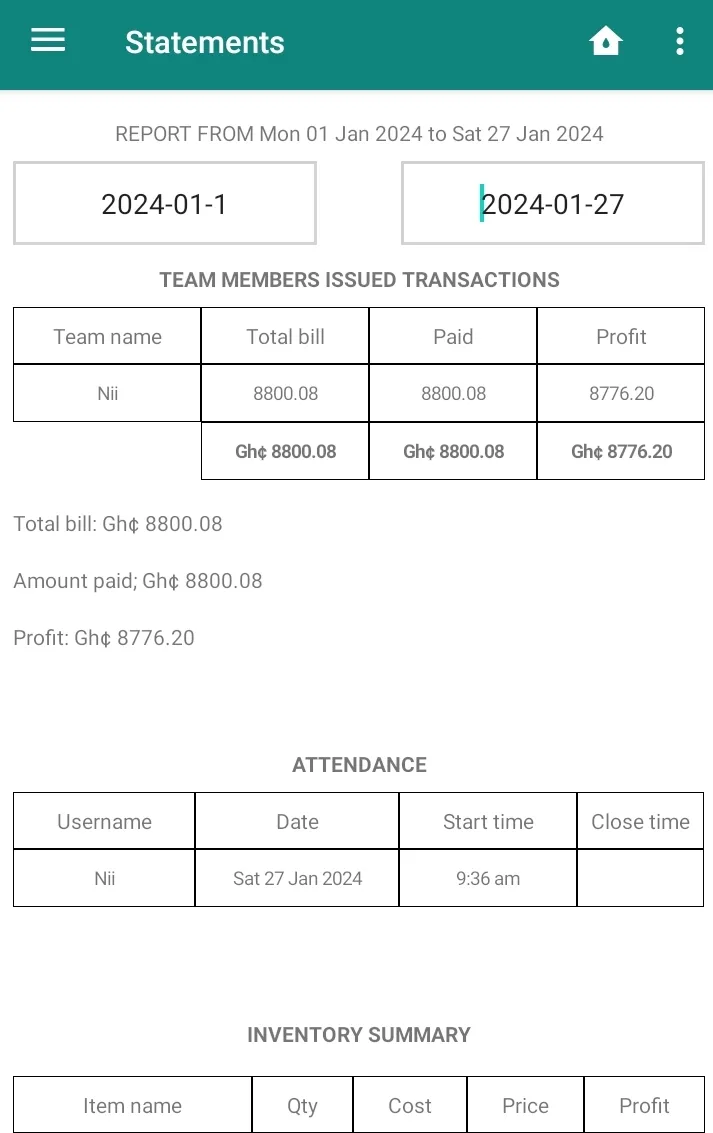Select team member Nii in transactions table
Viewport: 713px width, 1133px height.
(108, 393)
